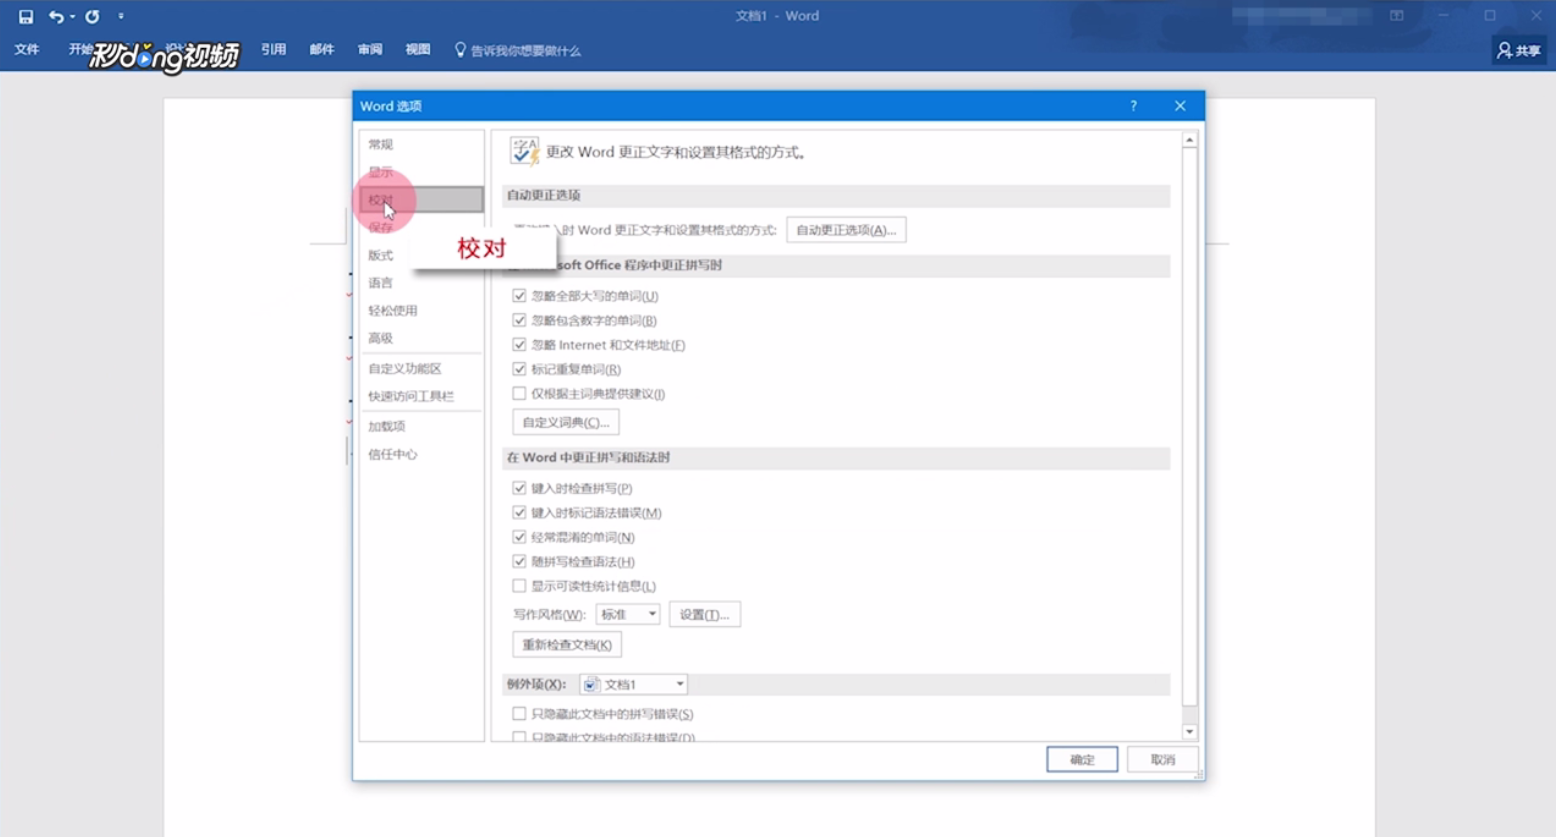The height and width of the screenshot is (837, 1556).
Task: Click the Redo icon in the title bar
Action: 91,15
